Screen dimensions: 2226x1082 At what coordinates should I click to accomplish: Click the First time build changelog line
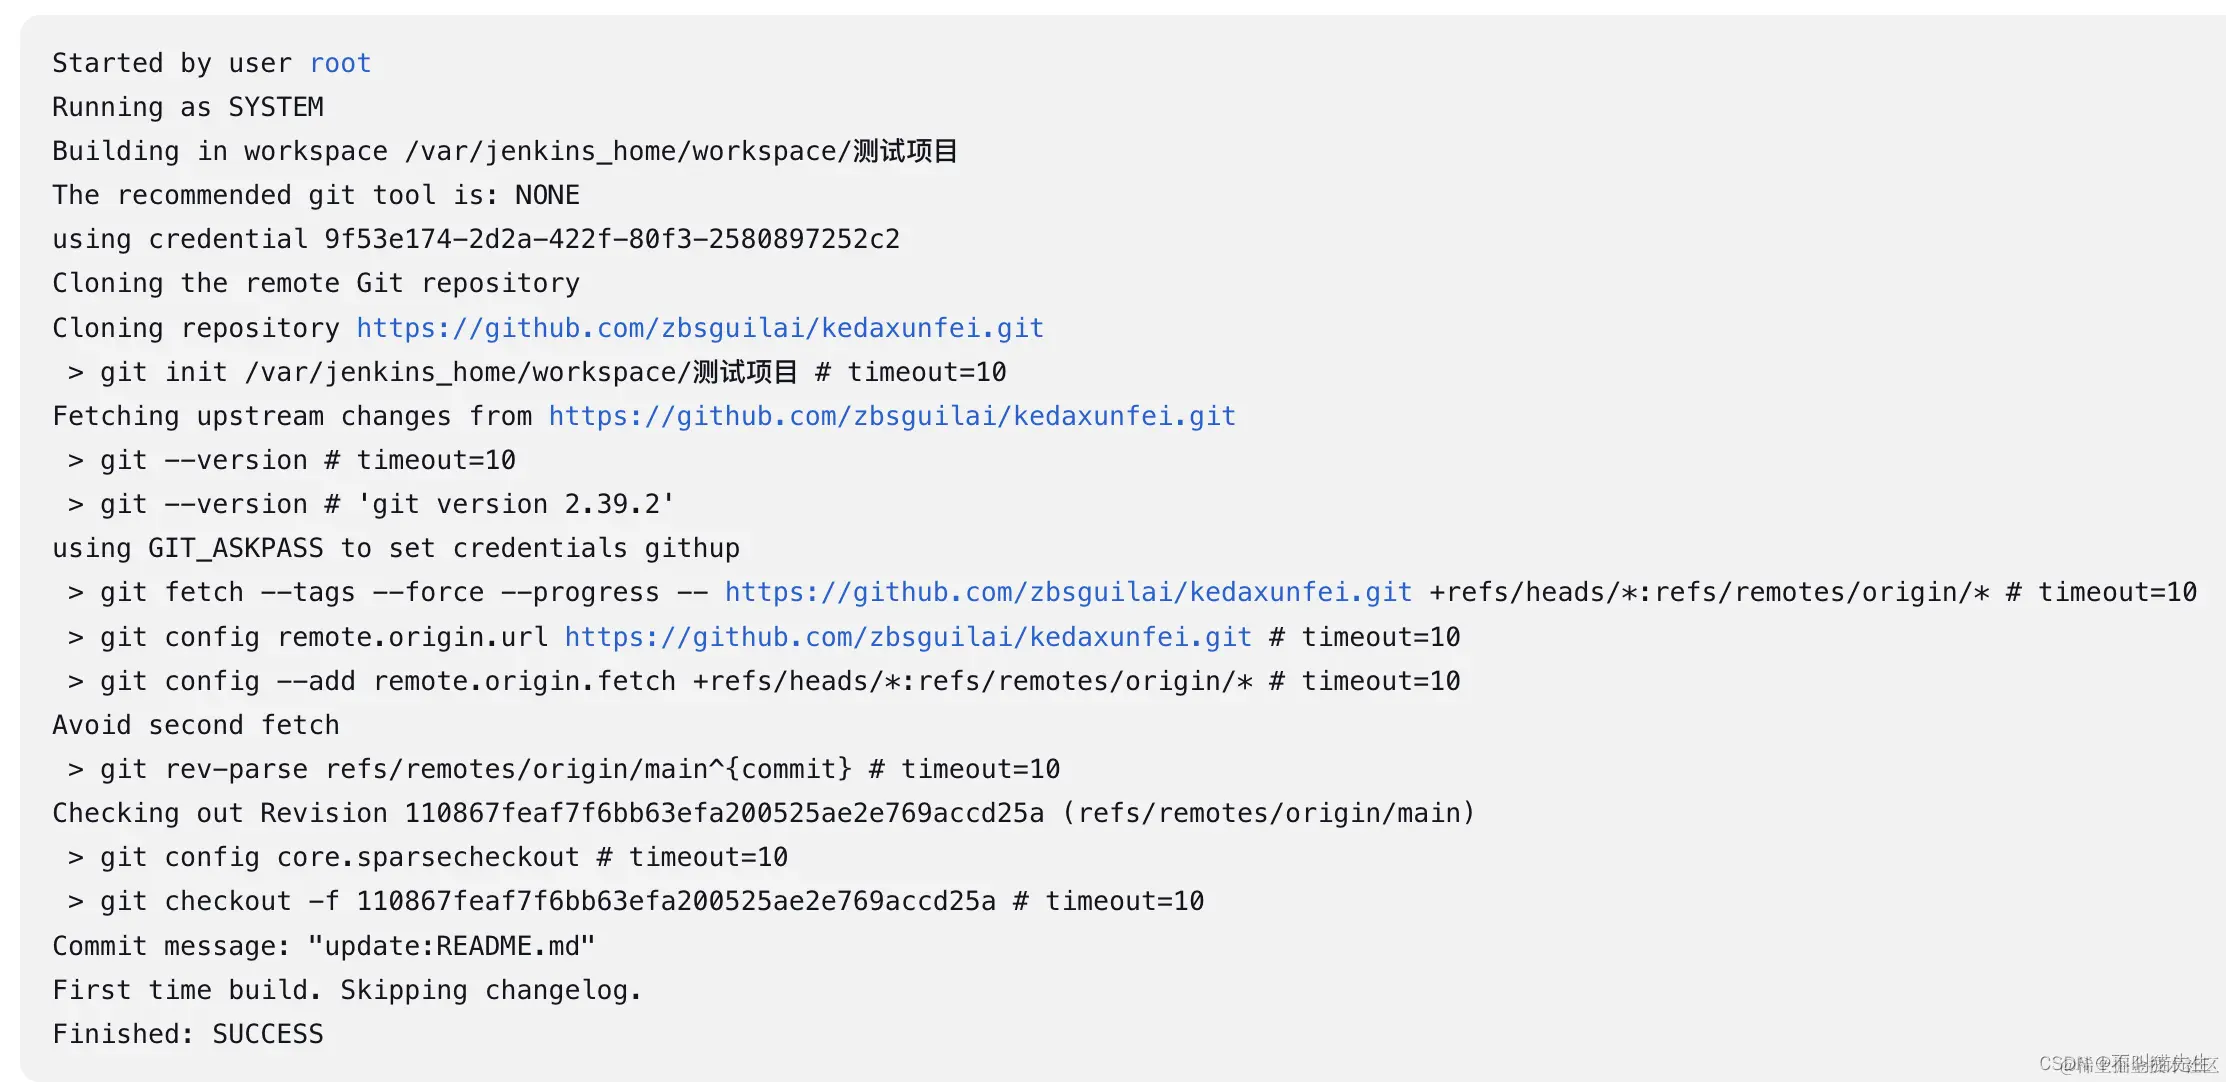(x=347, y=990)
